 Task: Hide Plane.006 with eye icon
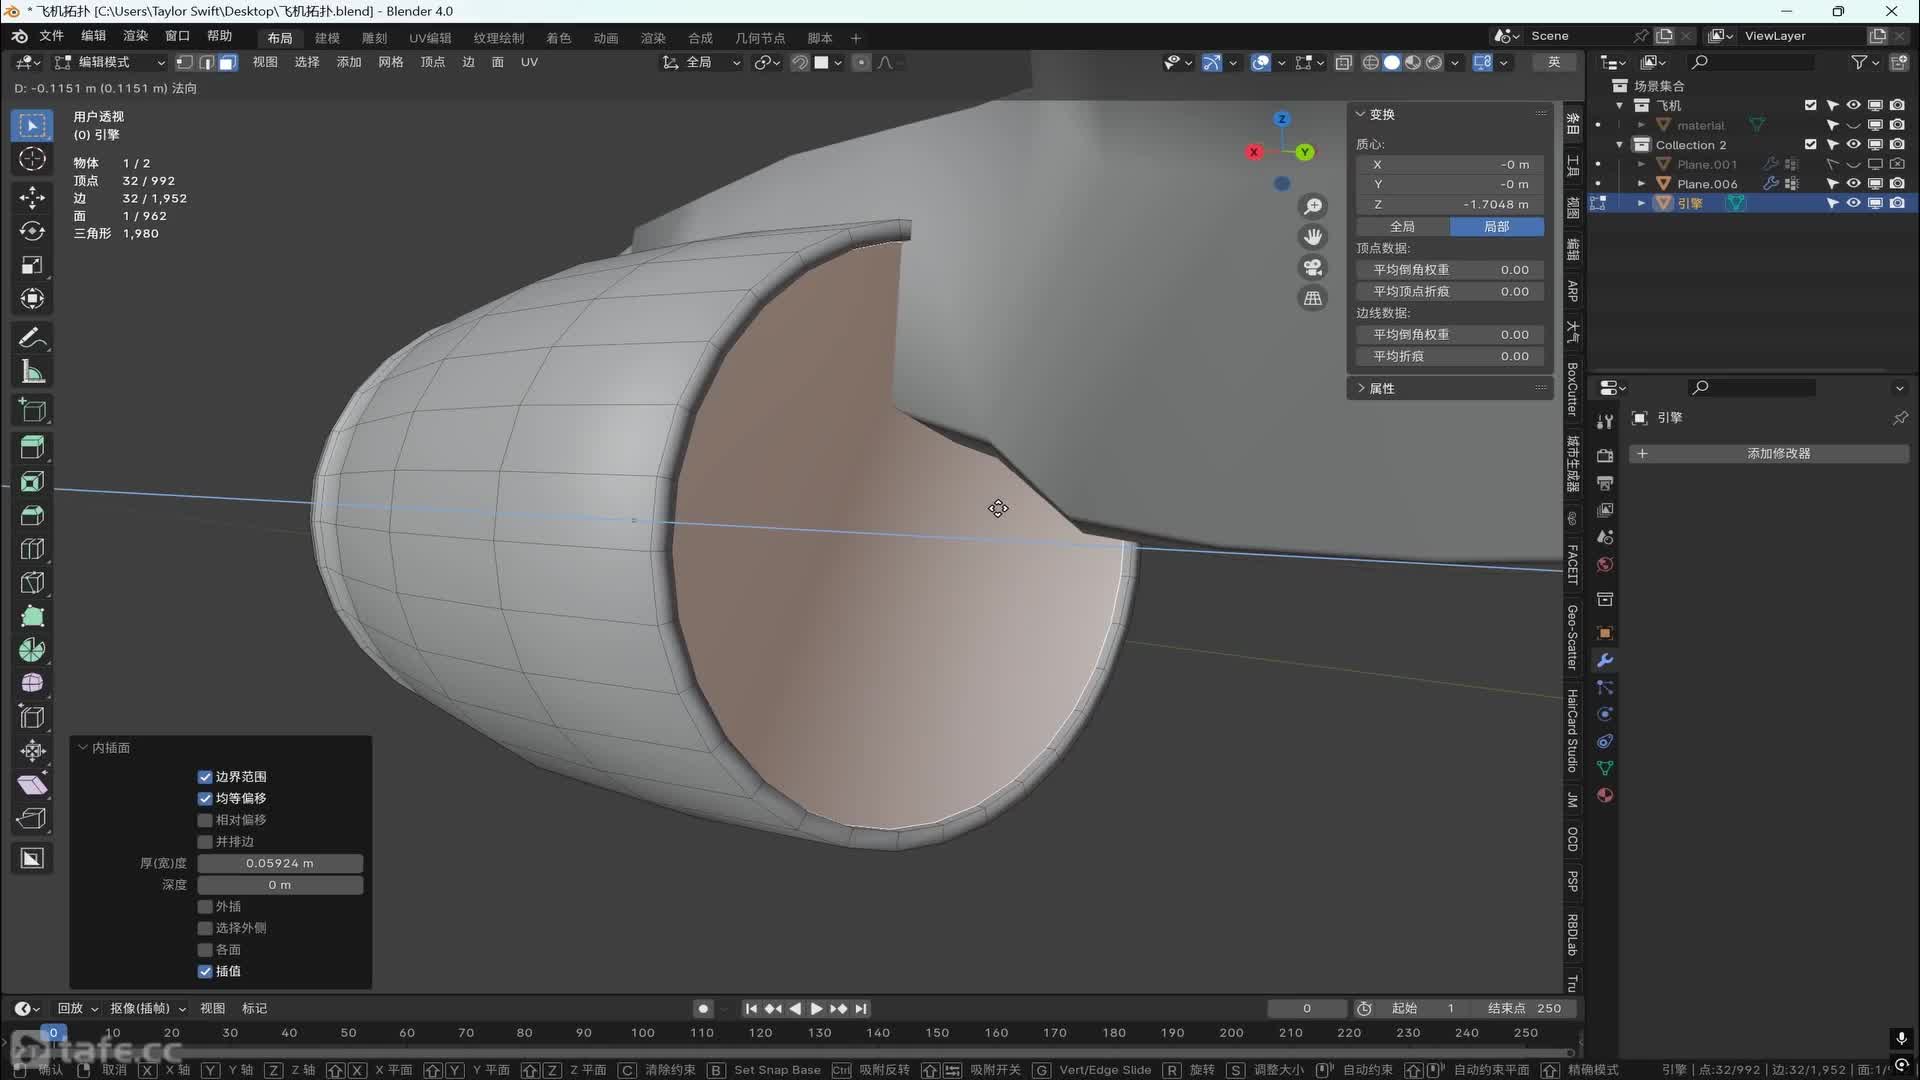point(1853,184)
